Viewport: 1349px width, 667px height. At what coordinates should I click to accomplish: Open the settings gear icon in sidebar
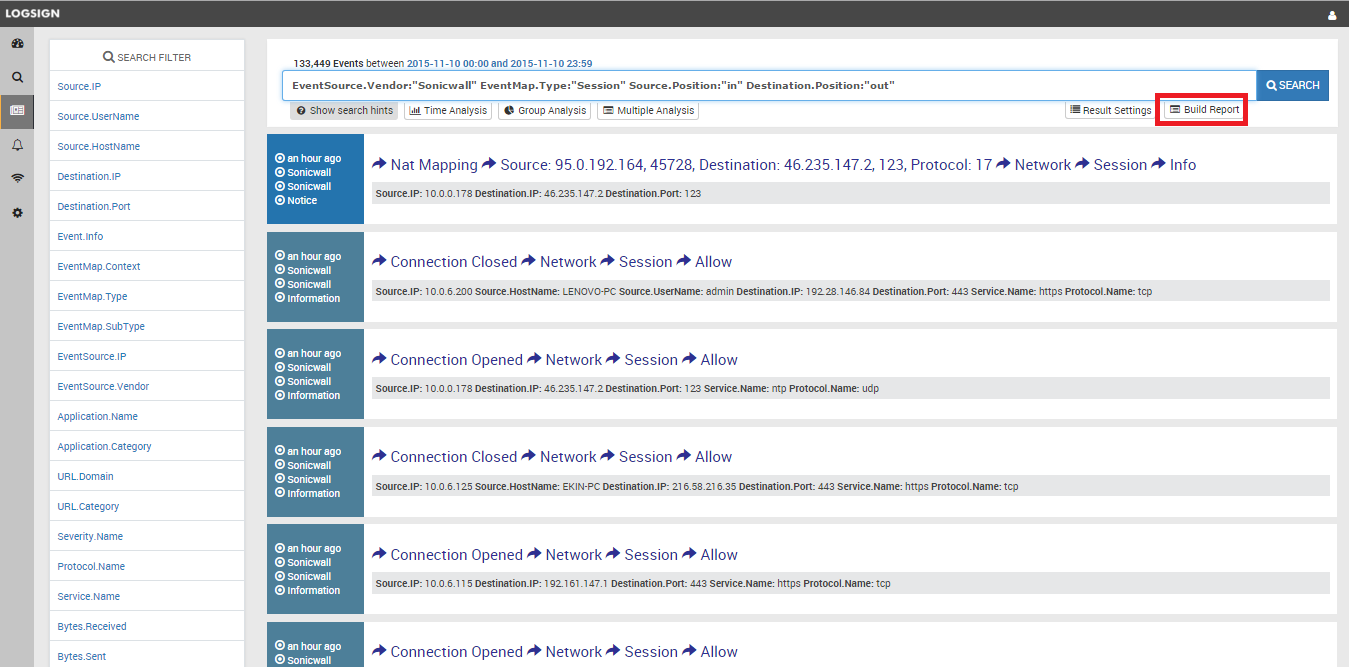[x=17, y=212]
